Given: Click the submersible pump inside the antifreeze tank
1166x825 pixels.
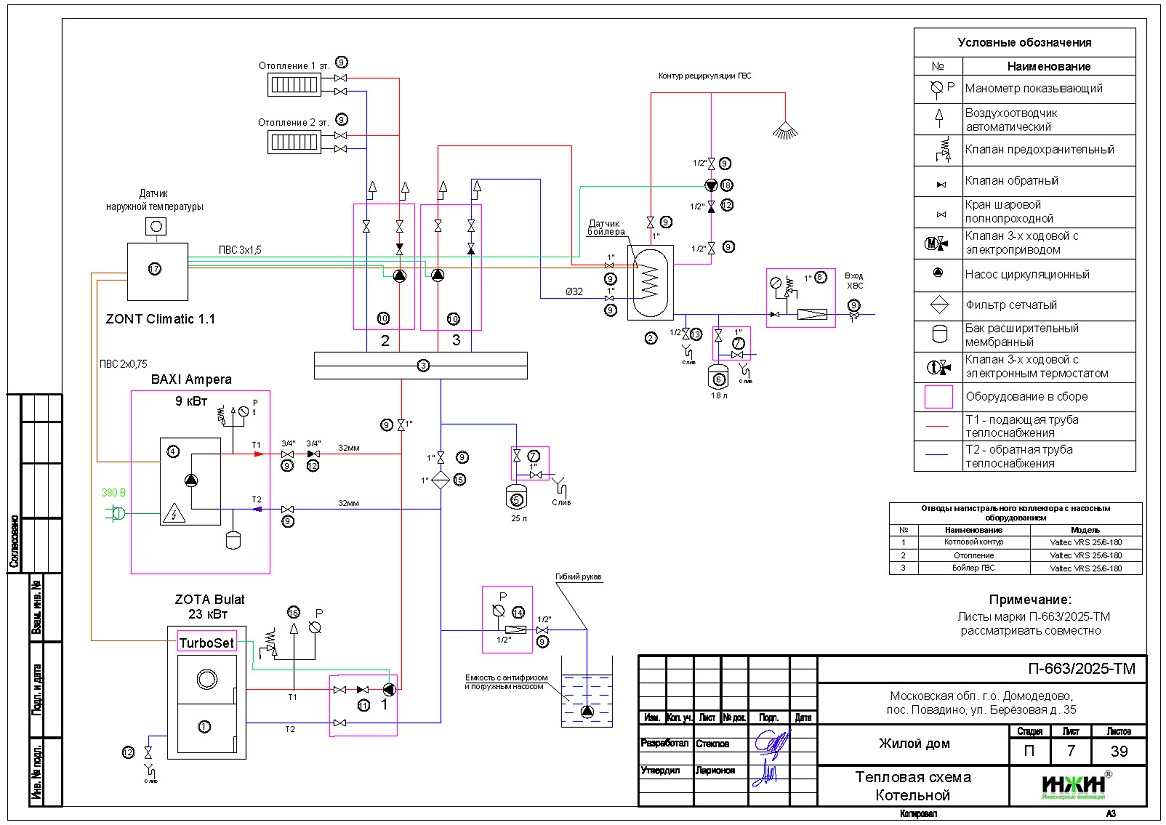Looking at the screenshot, I should 586,712.
